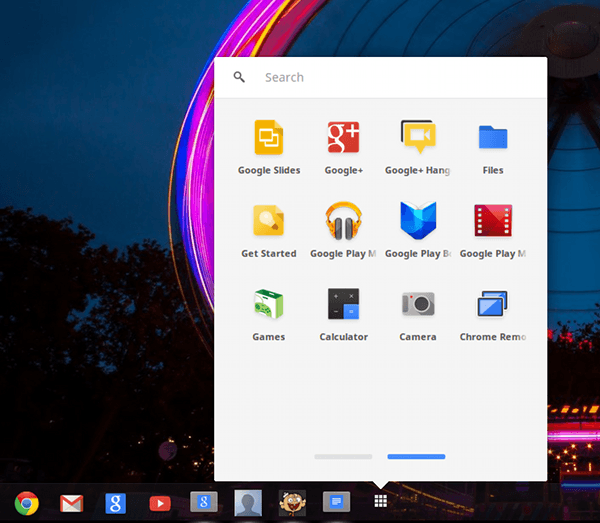
Task: Open Chrome browser from the shelf
Action: [26, 503]
